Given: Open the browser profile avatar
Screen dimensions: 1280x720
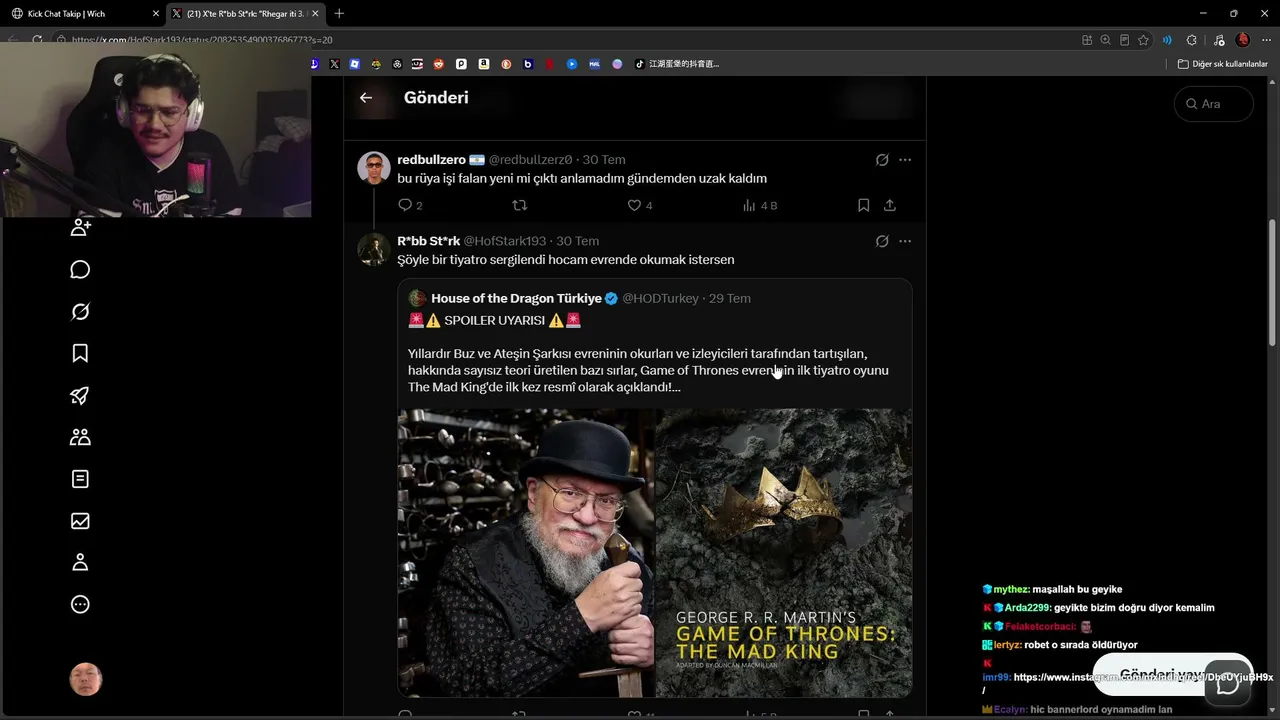Looking at the screenshot, I should pyautogui.click(x=1243, y=40).
